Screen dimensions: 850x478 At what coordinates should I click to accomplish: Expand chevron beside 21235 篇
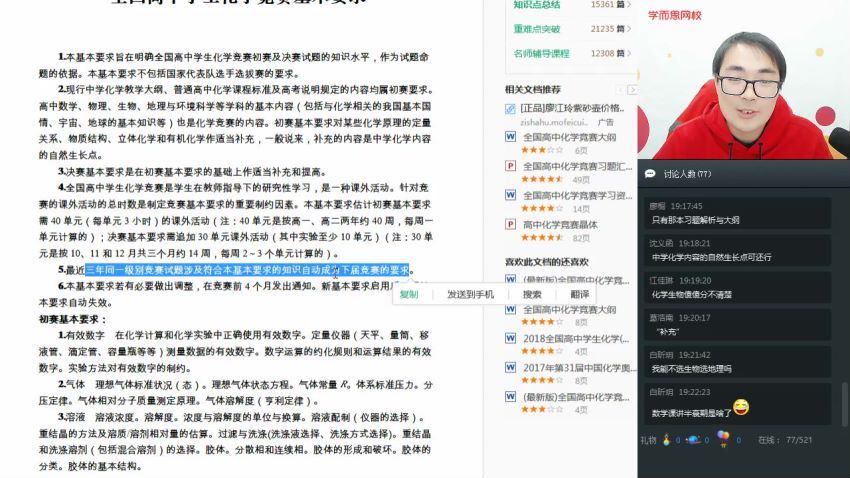click(x=629, y=29)
